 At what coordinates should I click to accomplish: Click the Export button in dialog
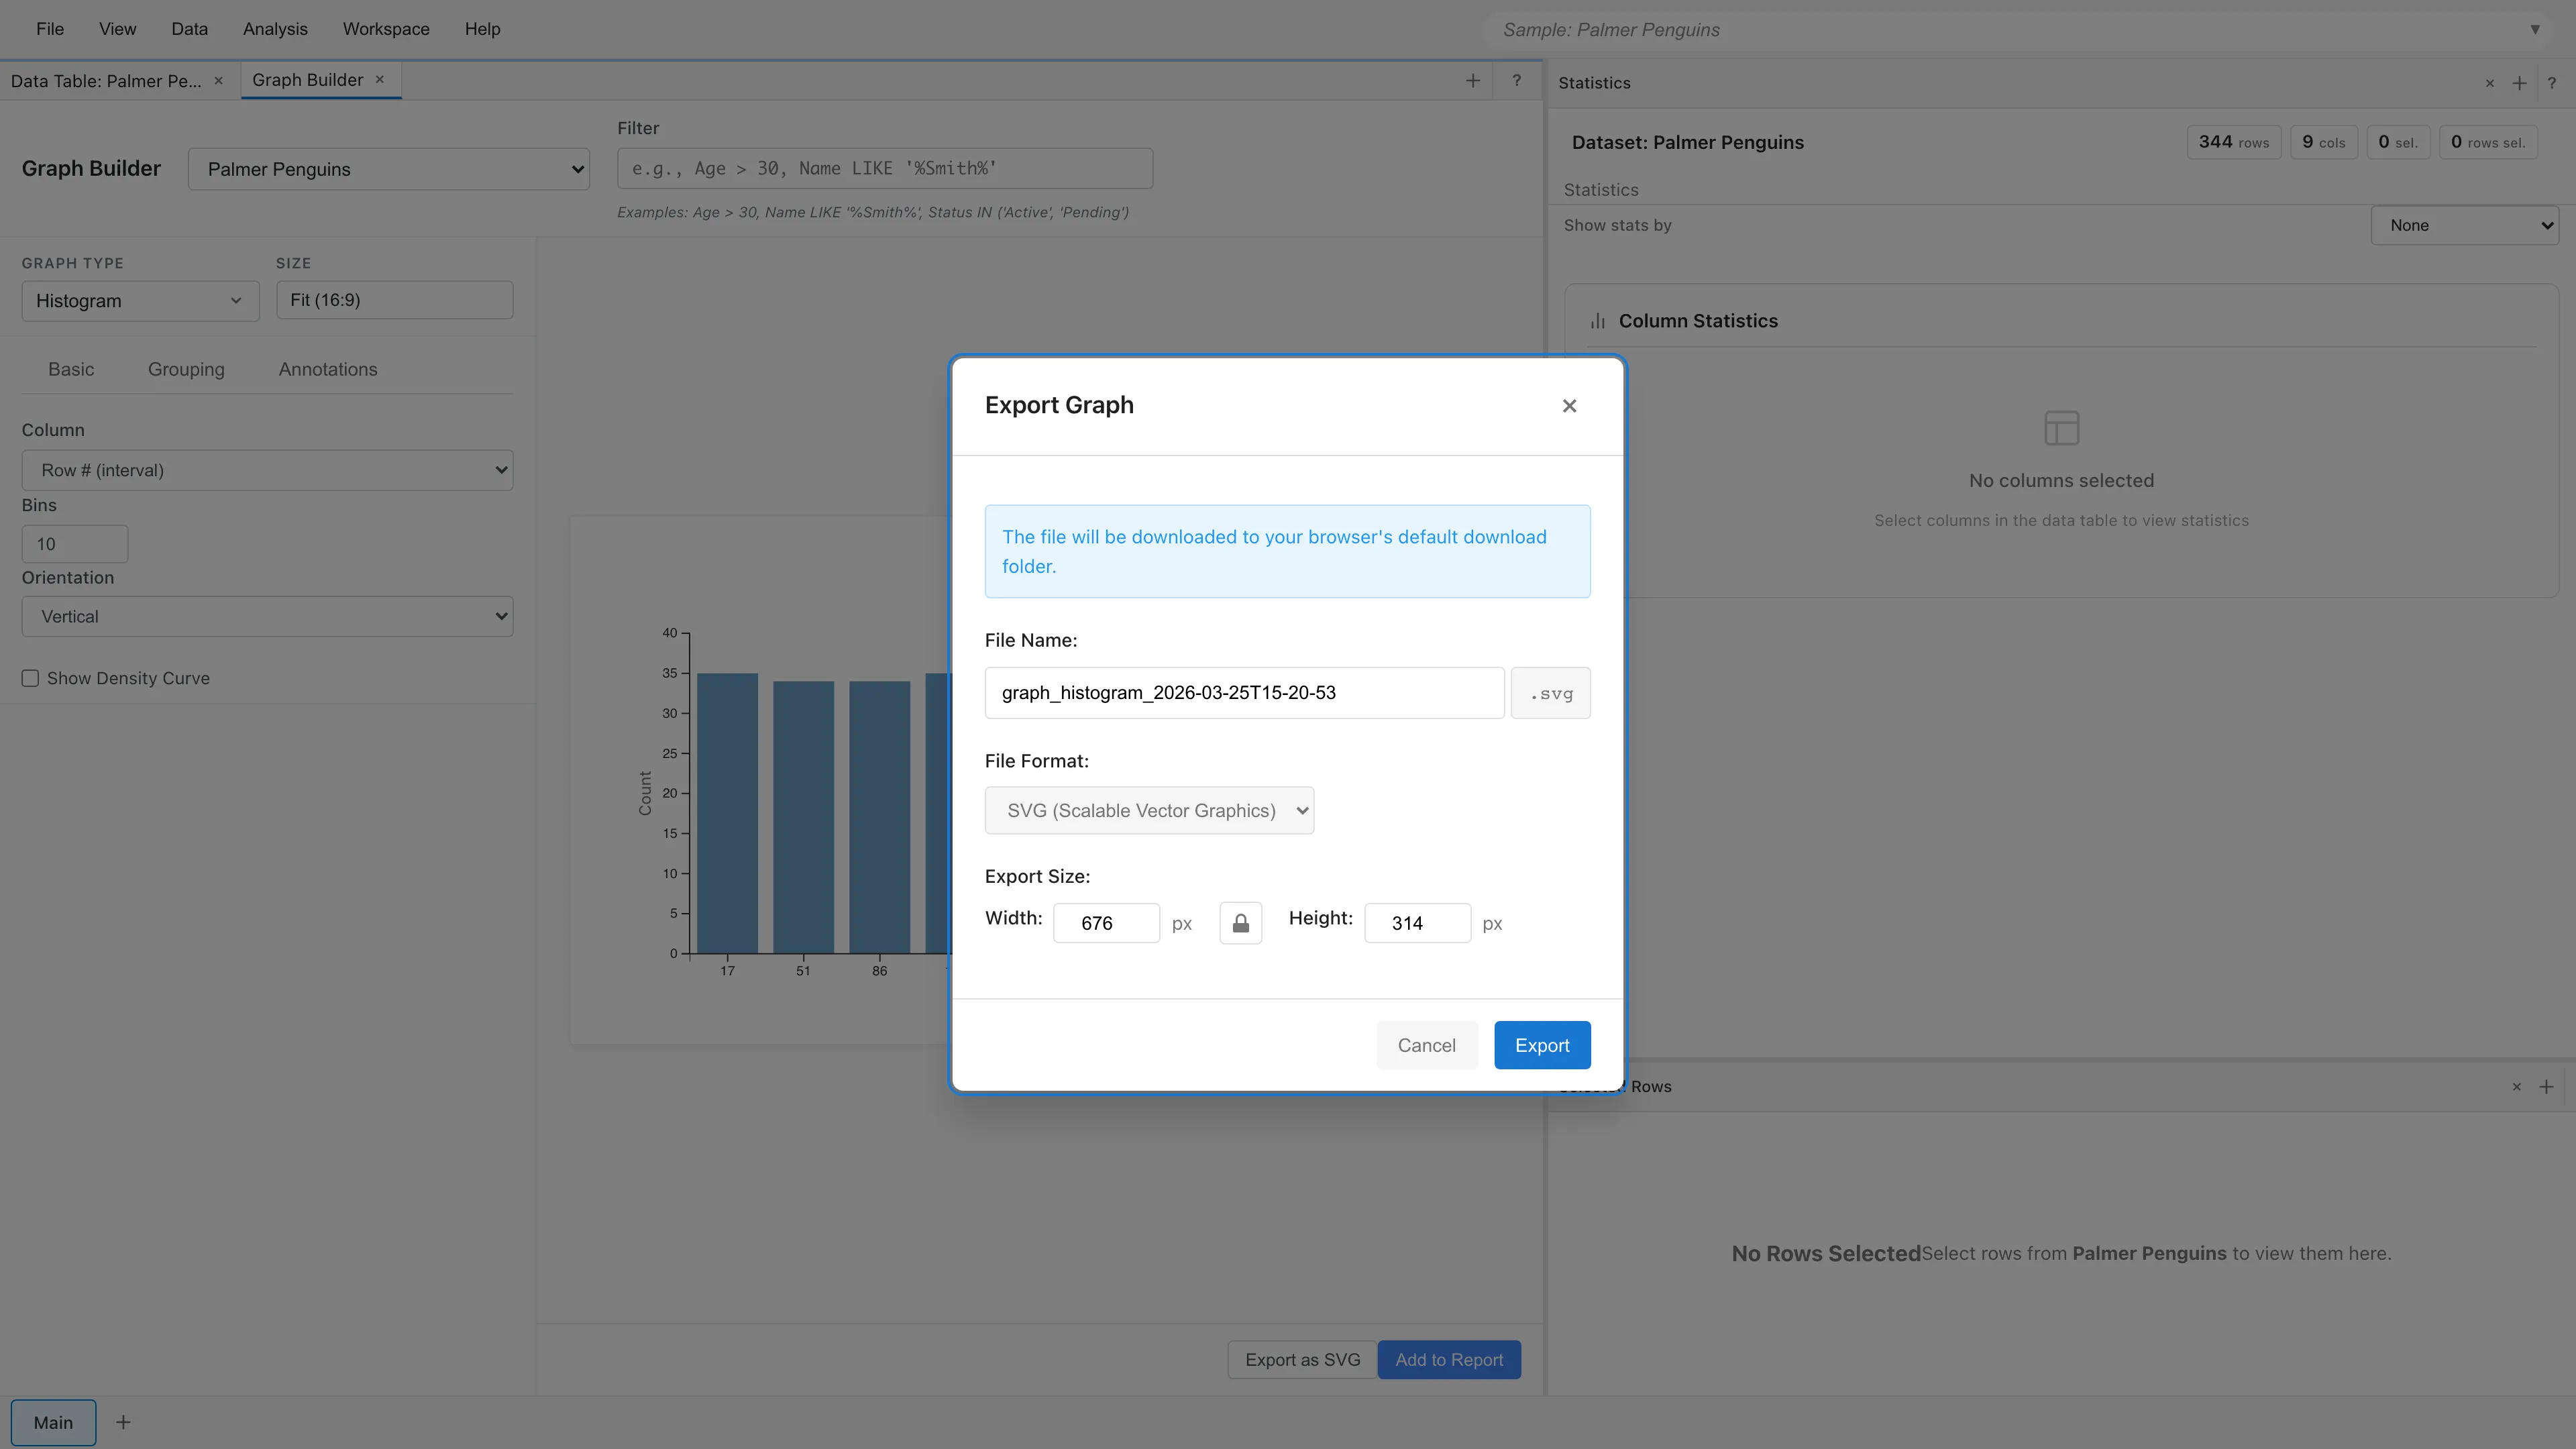tap(1542, 1045)
